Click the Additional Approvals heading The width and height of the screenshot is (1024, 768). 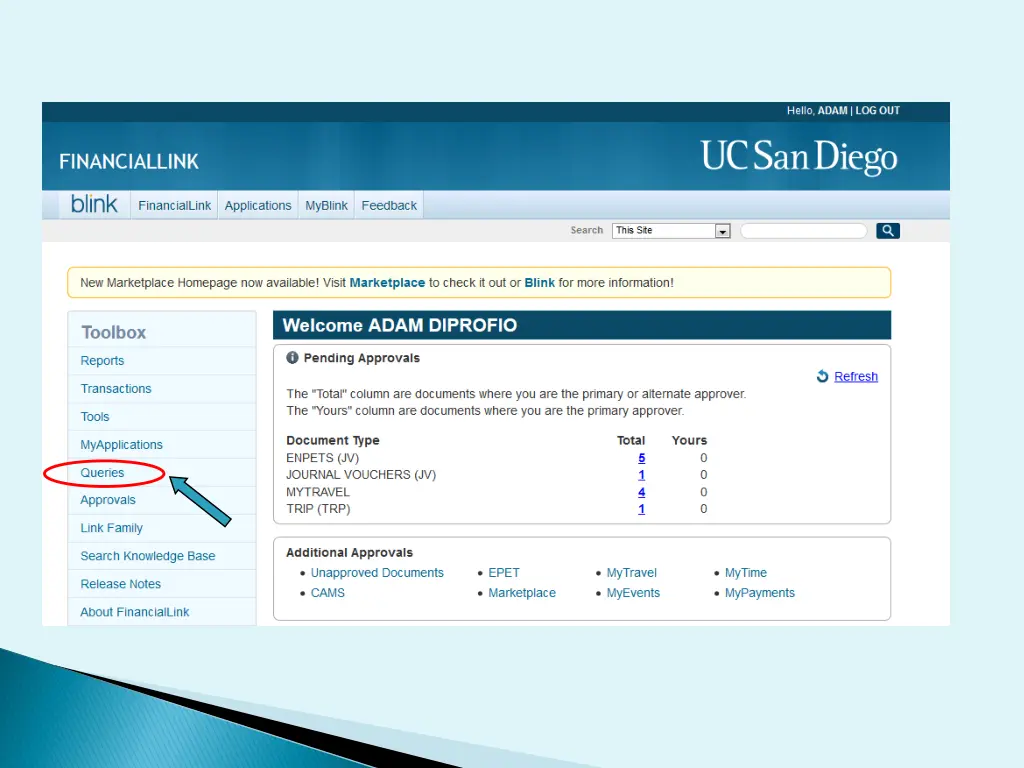(x=349, y=553)
